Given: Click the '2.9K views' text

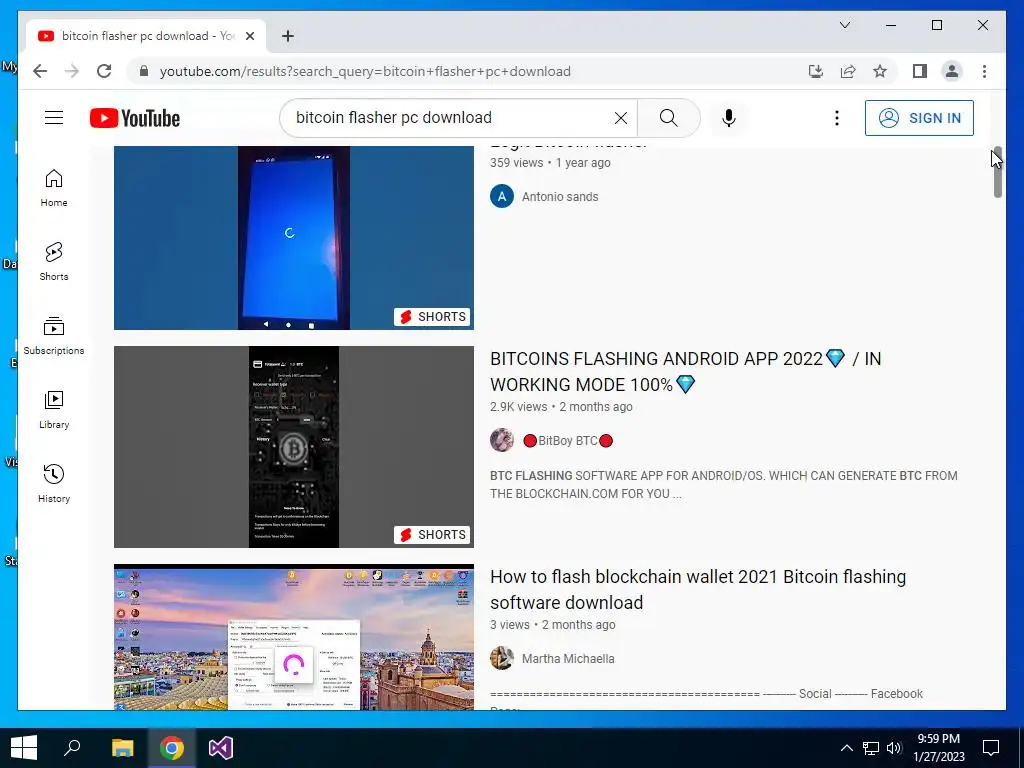Looking at the screenshot, I should [x=519, y=407].
